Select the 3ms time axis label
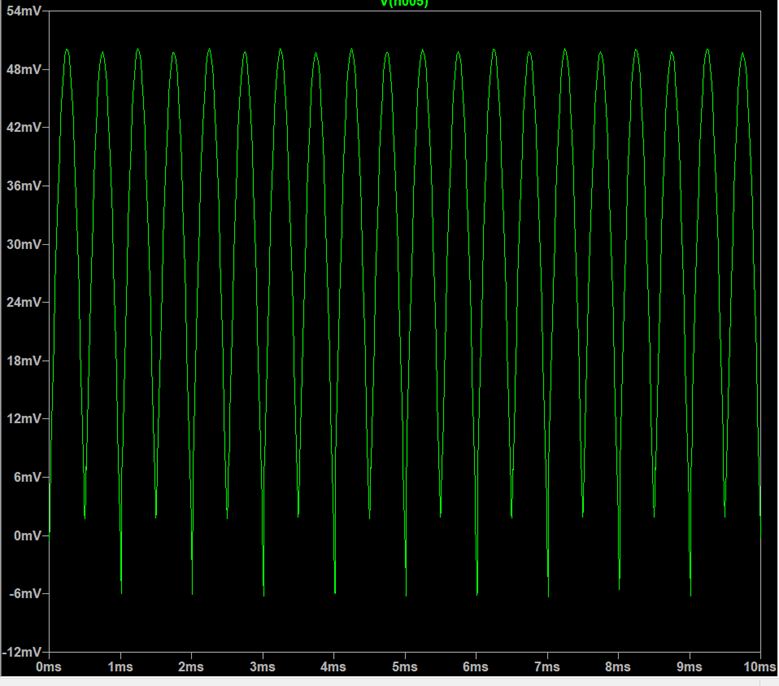 (262, 667)
